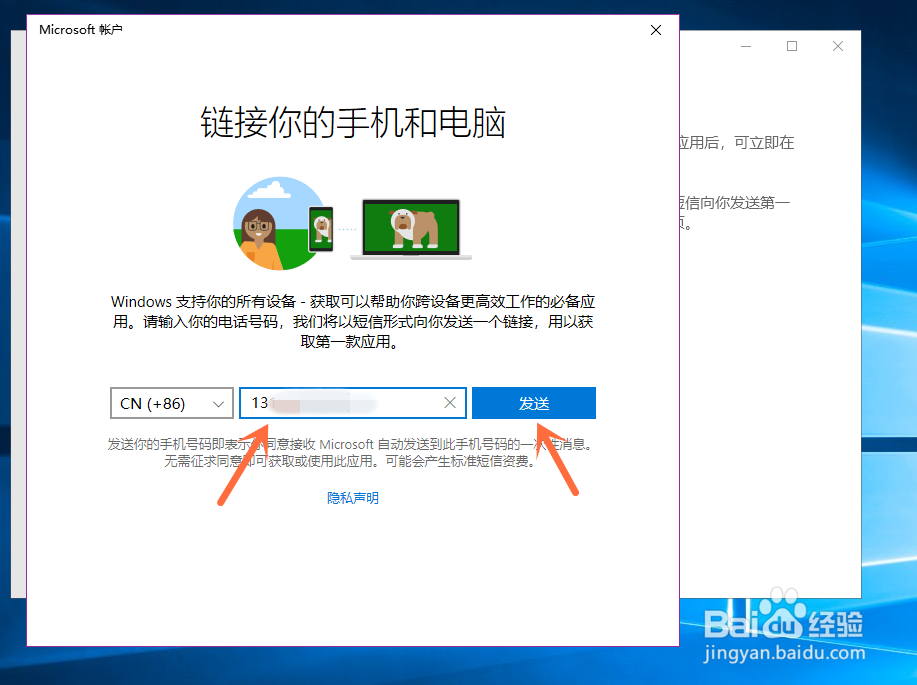Click into the phone number input field
917x685 pixels.
click(353, 403)
